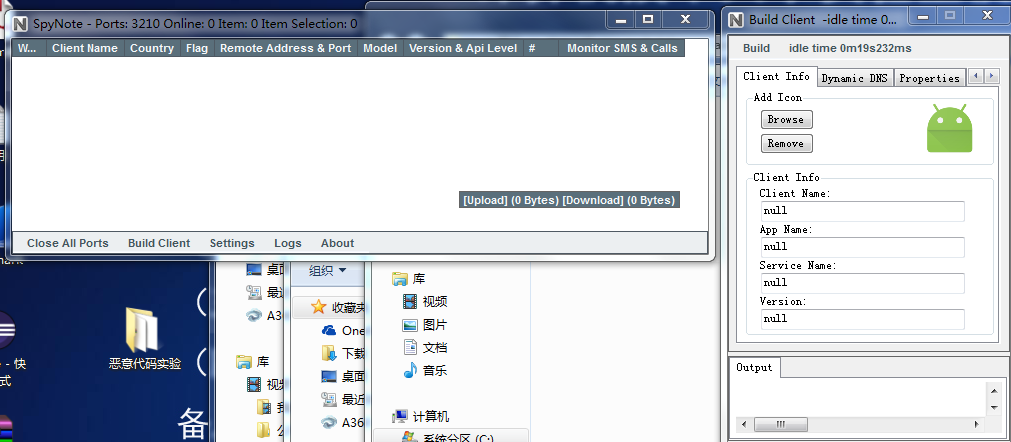Click the Build menu in Build Client window
The height and width of the screenshot is (442, 1011).
[756, 48]
